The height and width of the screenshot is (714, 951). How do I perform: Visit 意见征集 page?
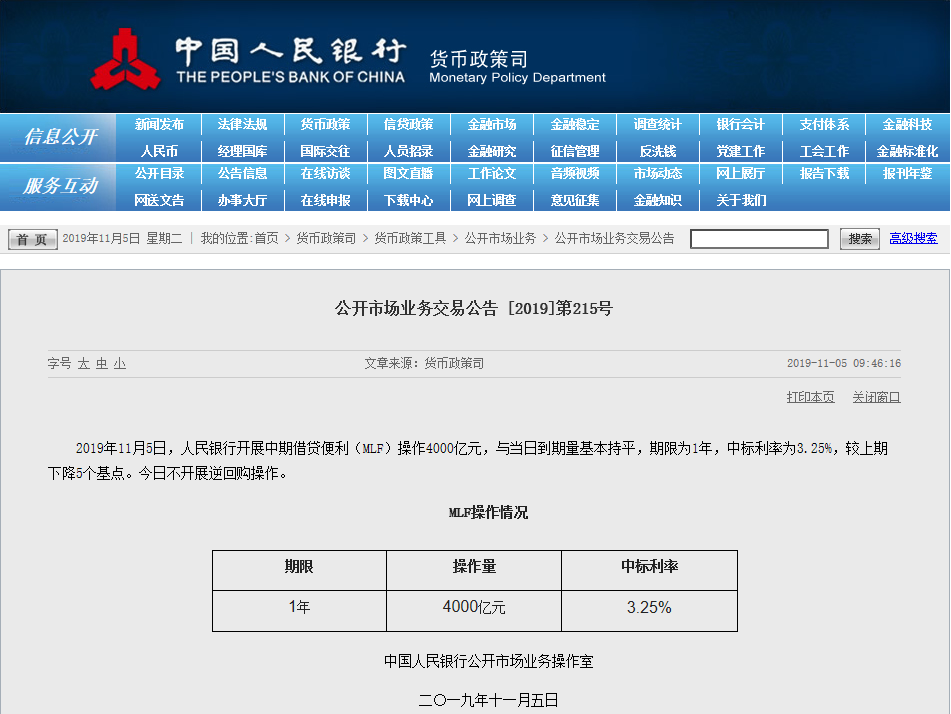[574, 200]
